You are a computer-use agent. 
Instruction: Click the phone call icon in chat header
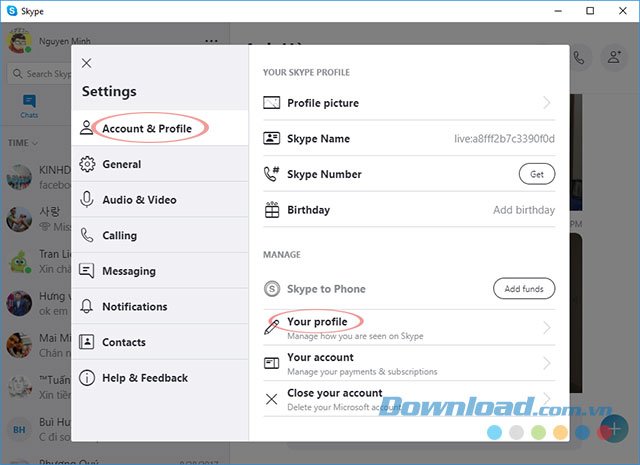pyautogui.click(x=579, y=58)
